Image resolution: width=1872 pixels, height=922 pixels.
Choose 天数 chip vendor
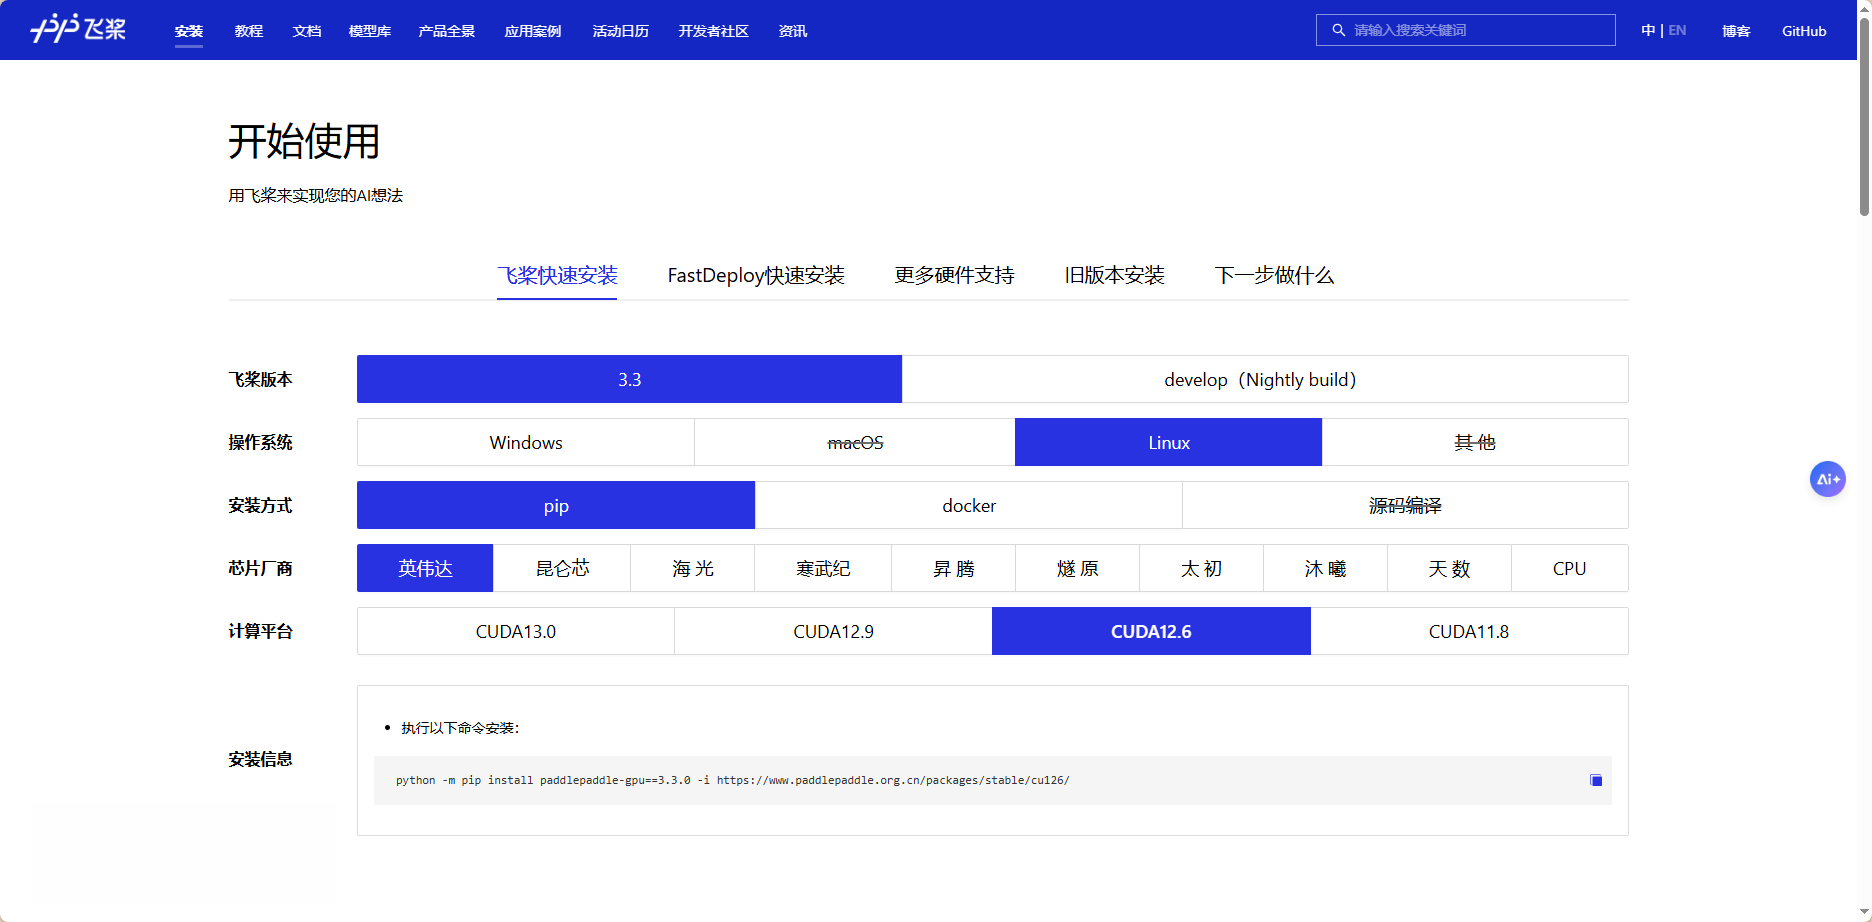coord(1450,568)
